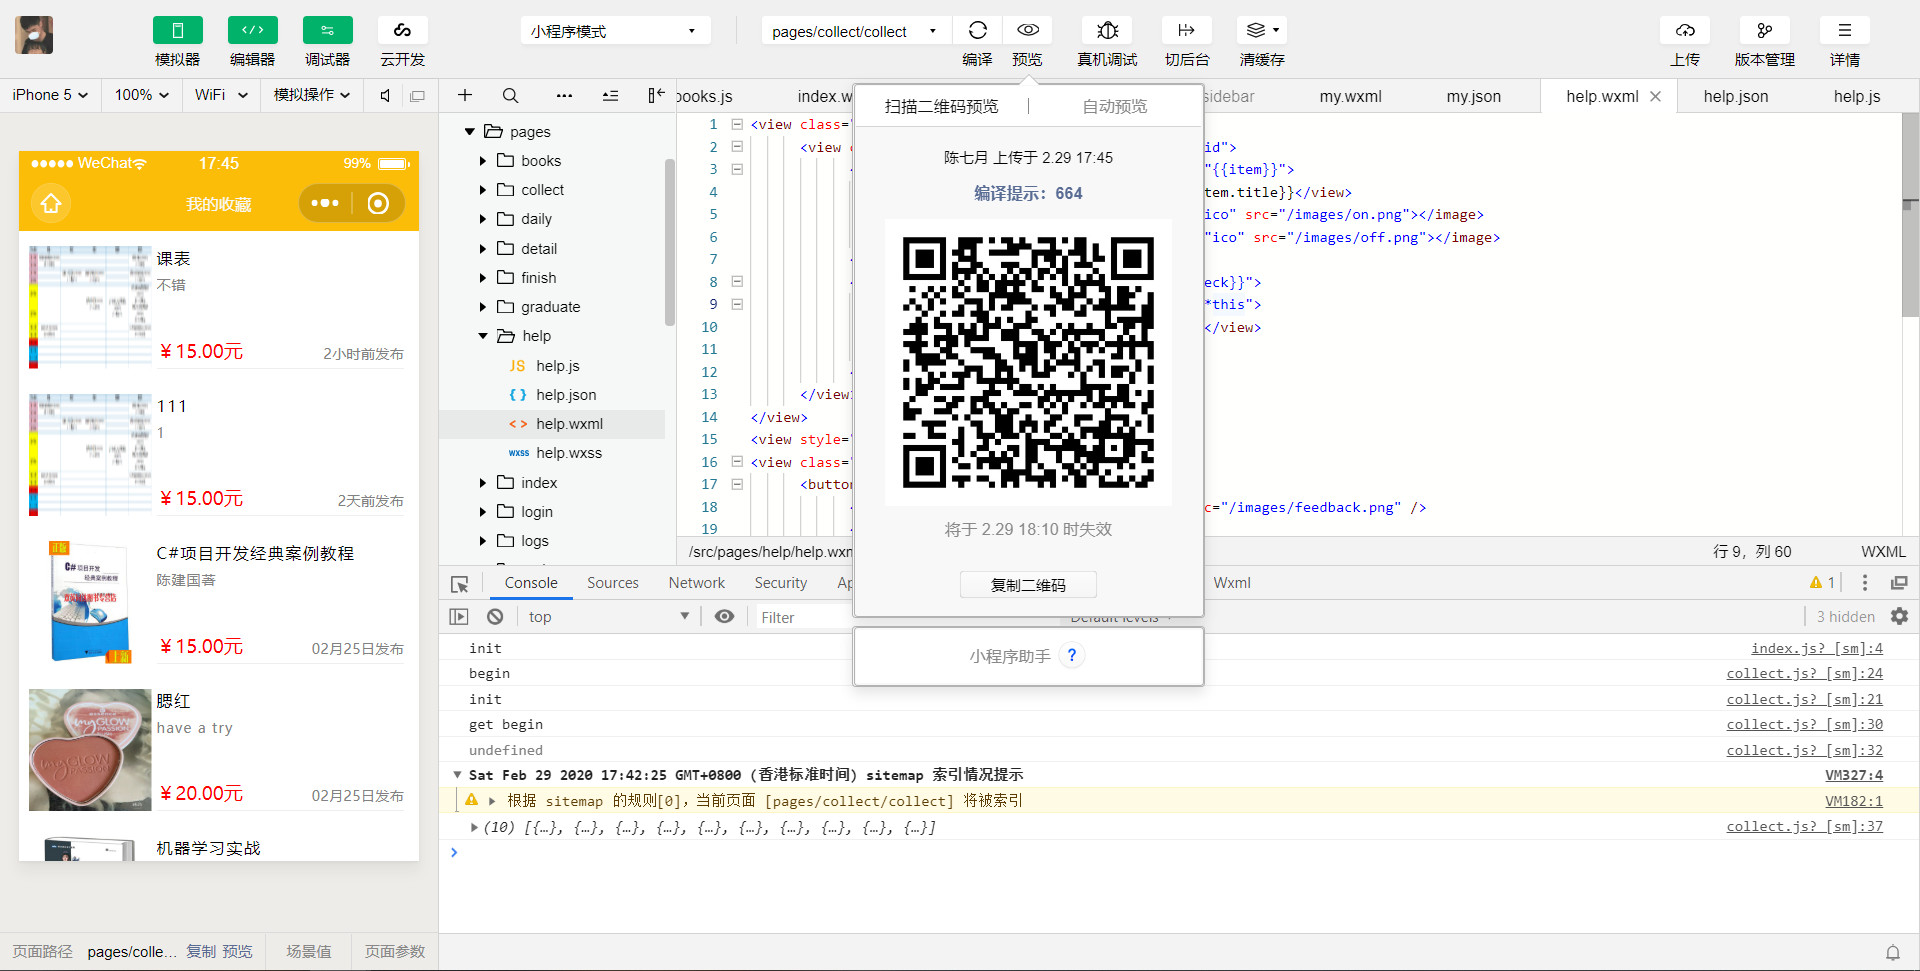Change the iPhone 5 device selection

(x=50, y=95)
